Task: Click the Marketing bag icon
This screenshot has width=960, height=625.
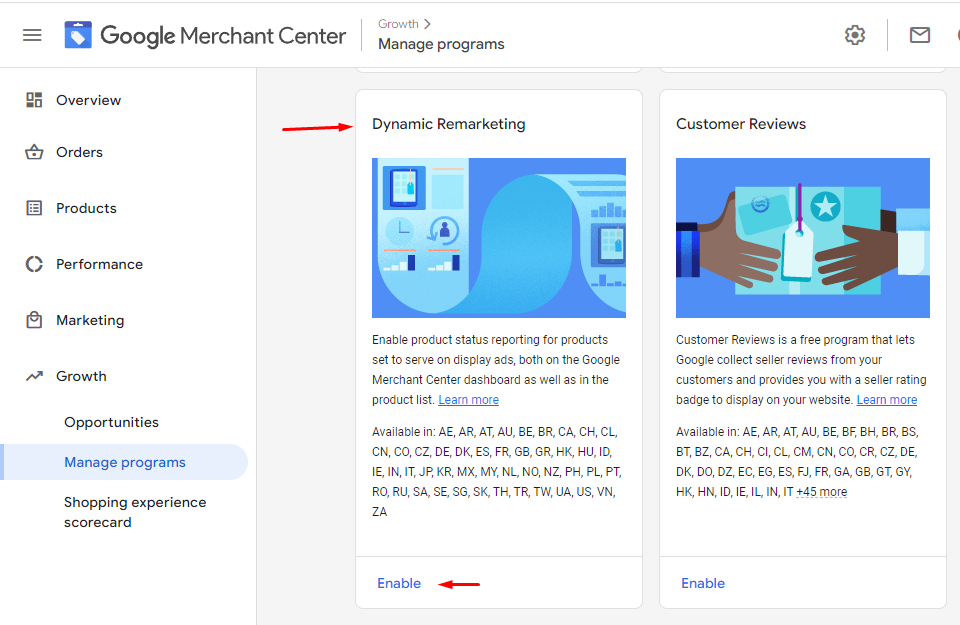Action: coord(34,320)
